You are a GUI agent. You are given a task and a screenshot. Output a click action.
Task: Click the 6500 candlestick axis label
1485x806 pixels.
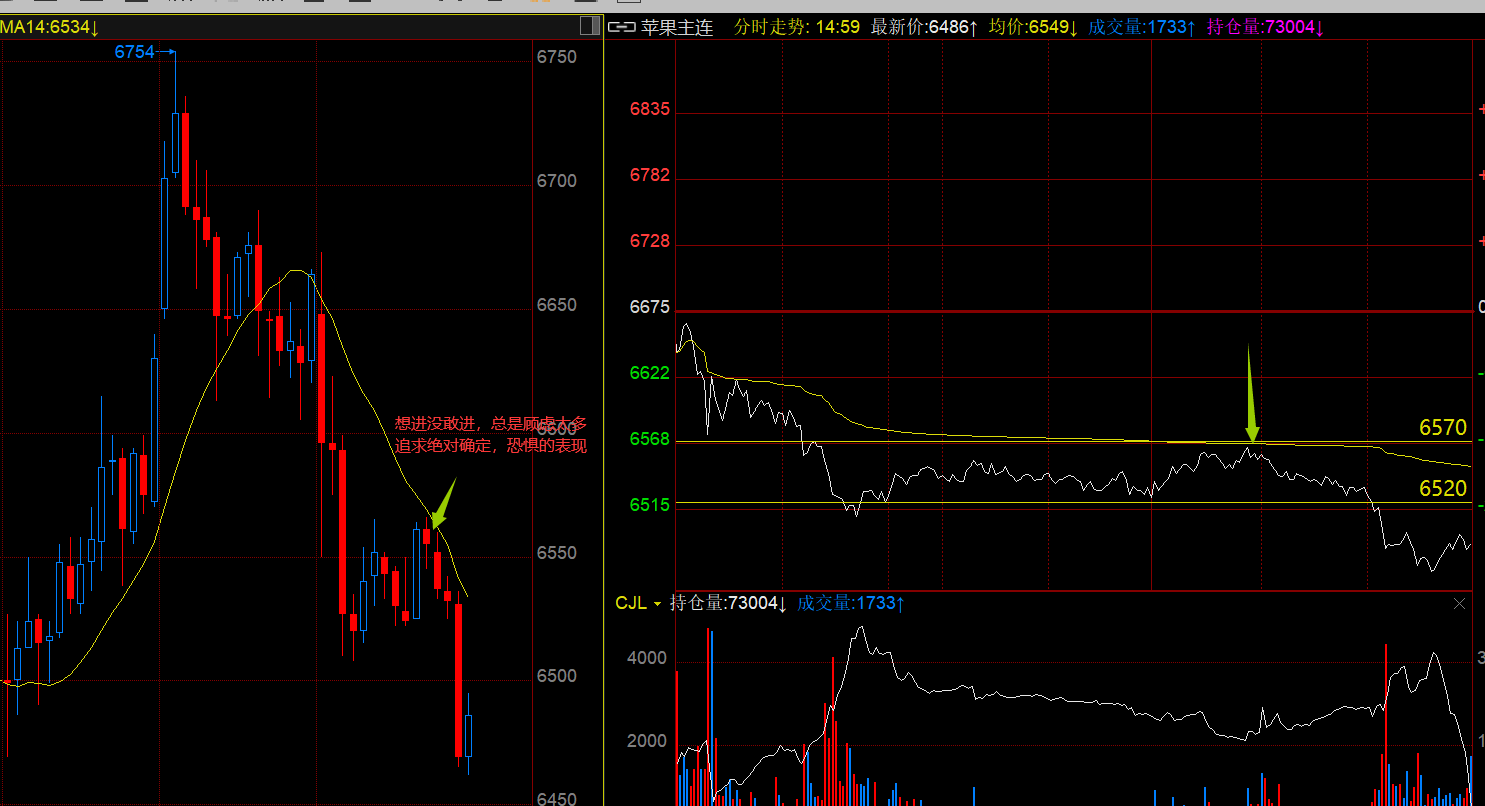[557, 676]
